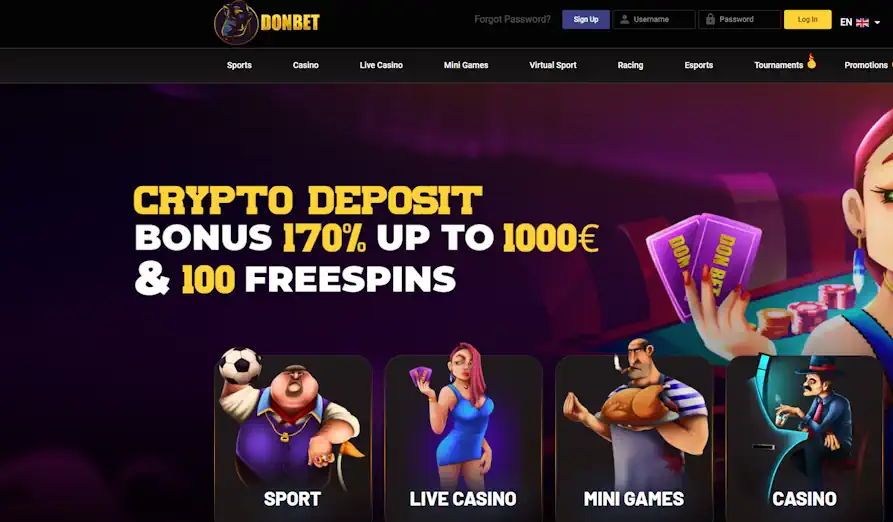Click the user icon in Username field
This screenshot has height=522, width=893.
(624, 19)
